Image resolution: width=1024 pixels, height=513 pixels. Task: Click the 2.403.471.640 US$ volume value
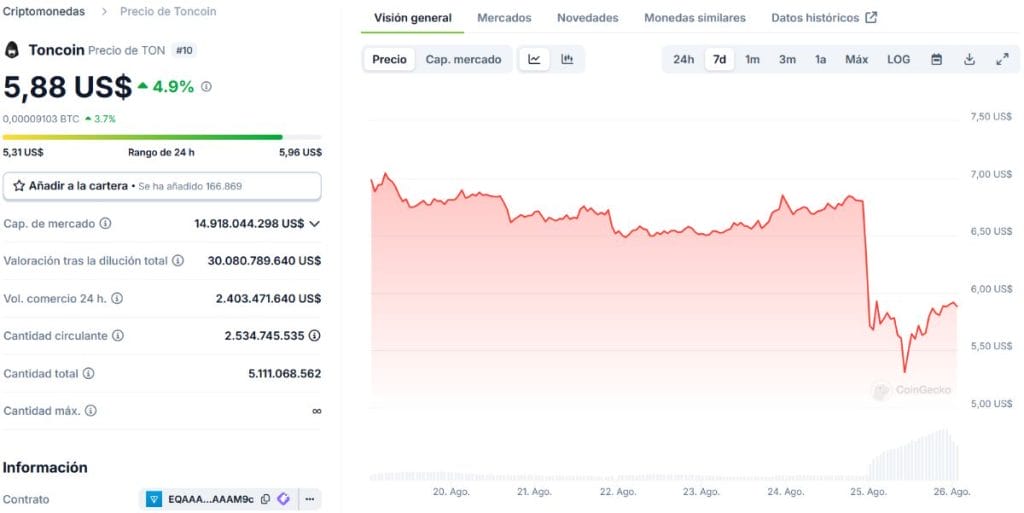(x=268, y=298)
